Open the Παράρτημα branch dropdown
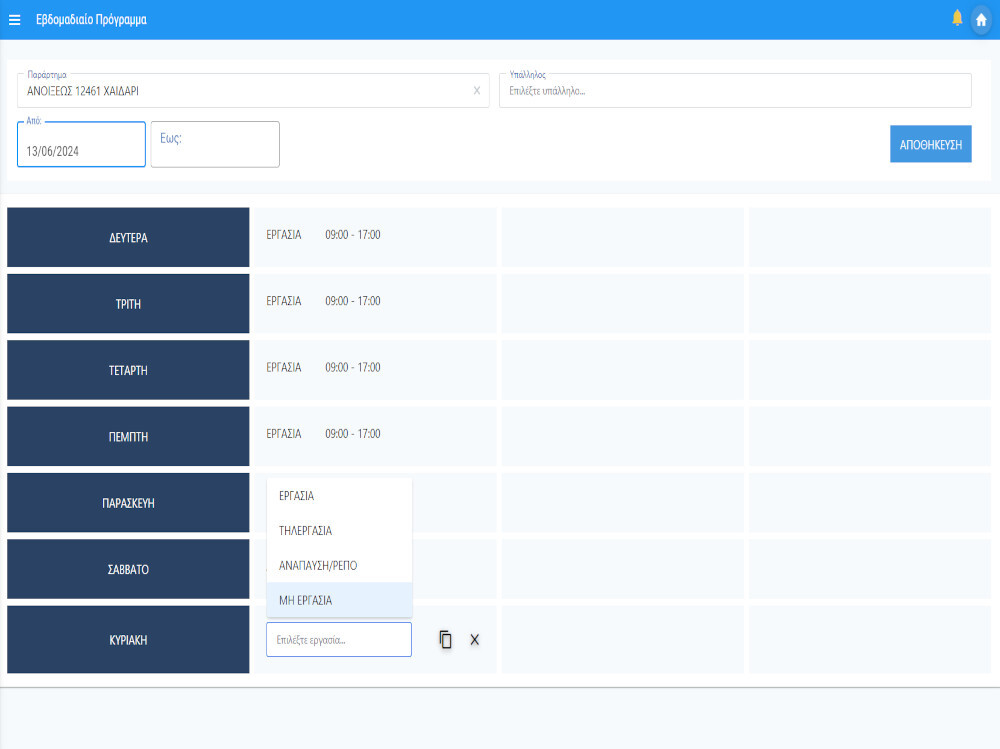Screen dimensions: 1000x749 coord(245,91)
